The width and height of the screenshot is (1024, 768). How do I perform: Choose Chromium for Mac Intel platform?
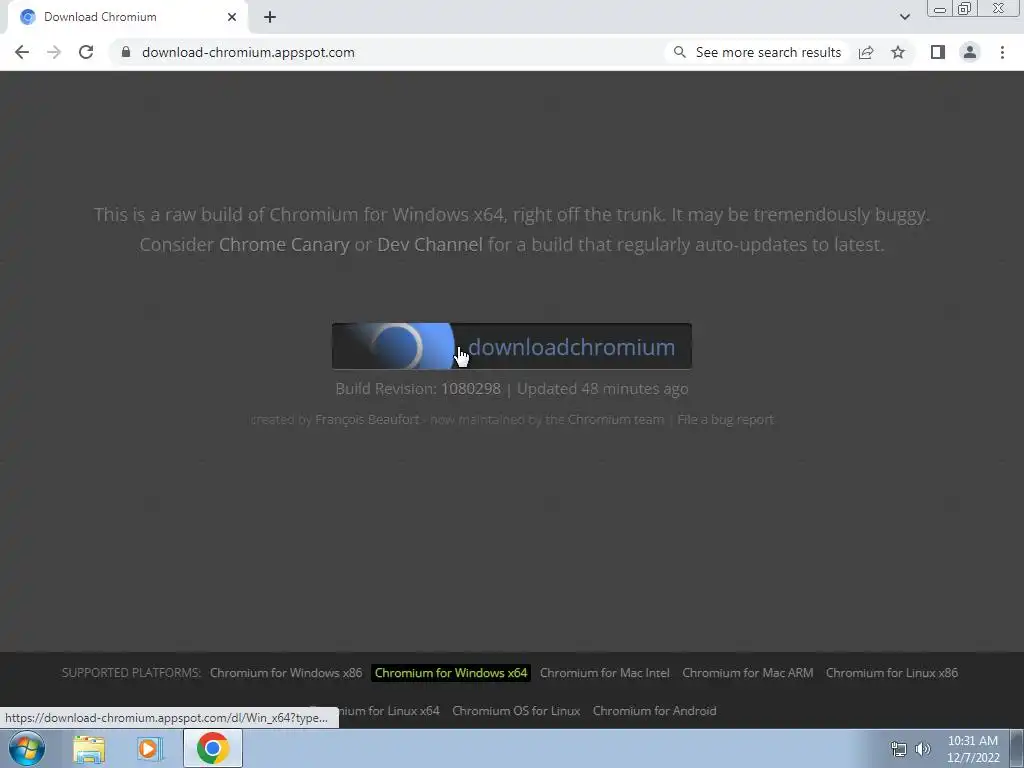tap(605, 673)
